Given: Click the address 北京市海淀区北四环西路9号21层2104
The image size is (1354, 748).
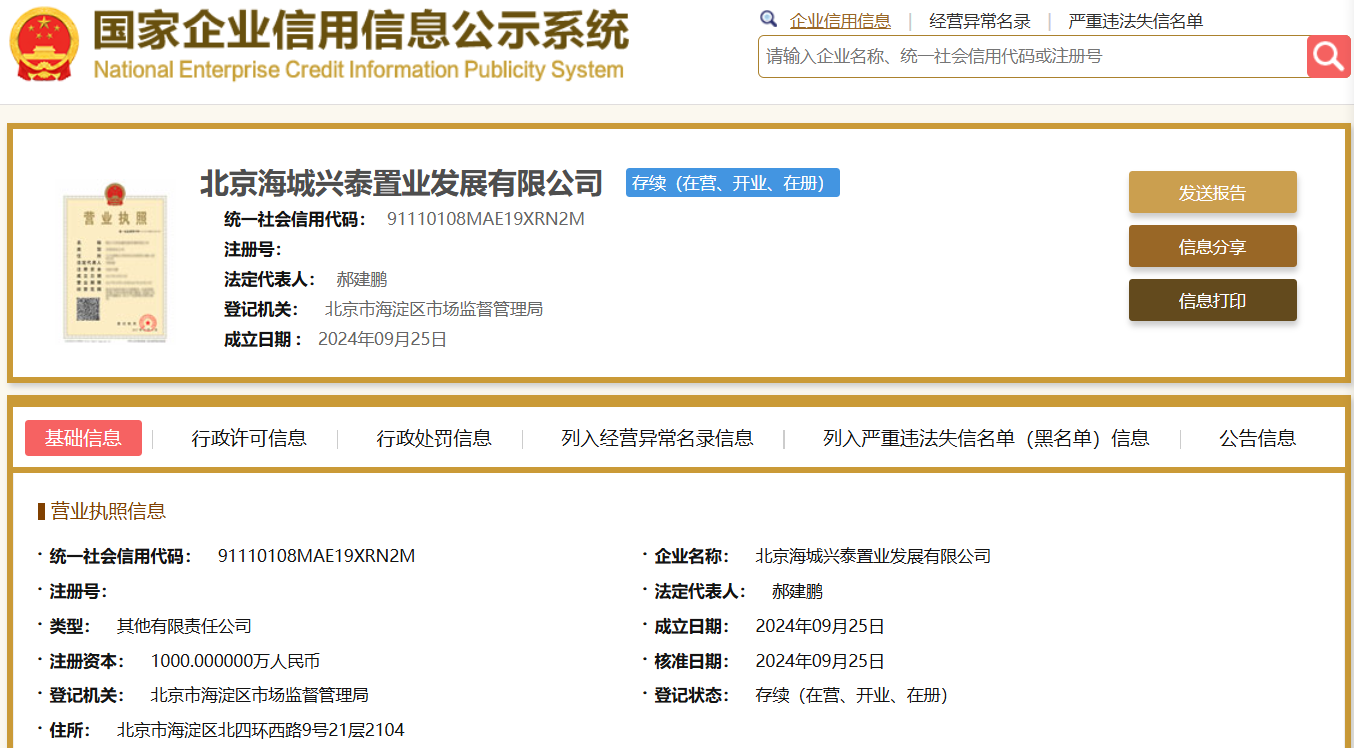Looking at the screenshot, I should click(x=261, y=730).
